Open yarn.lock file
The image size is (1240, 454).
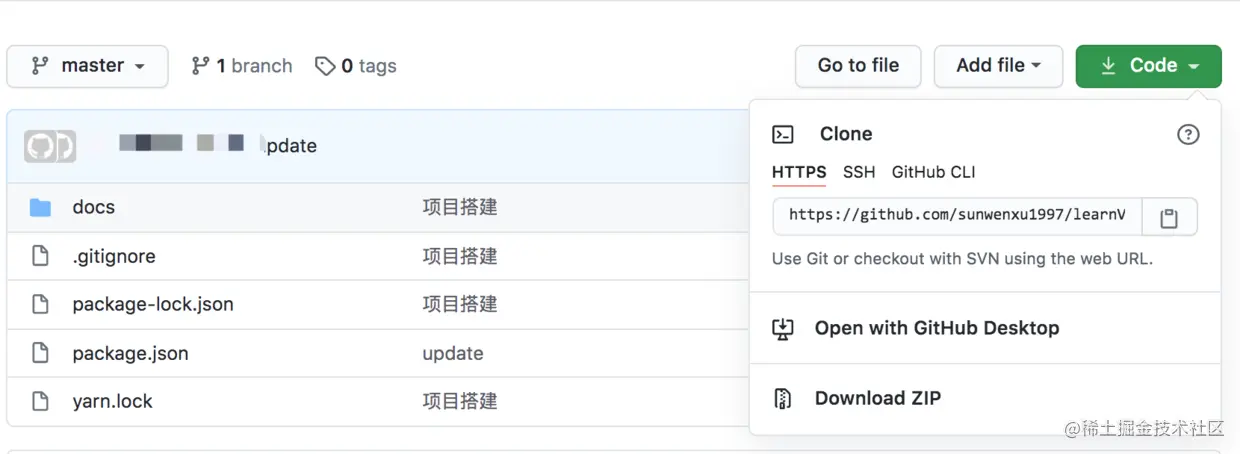point(113,401)
